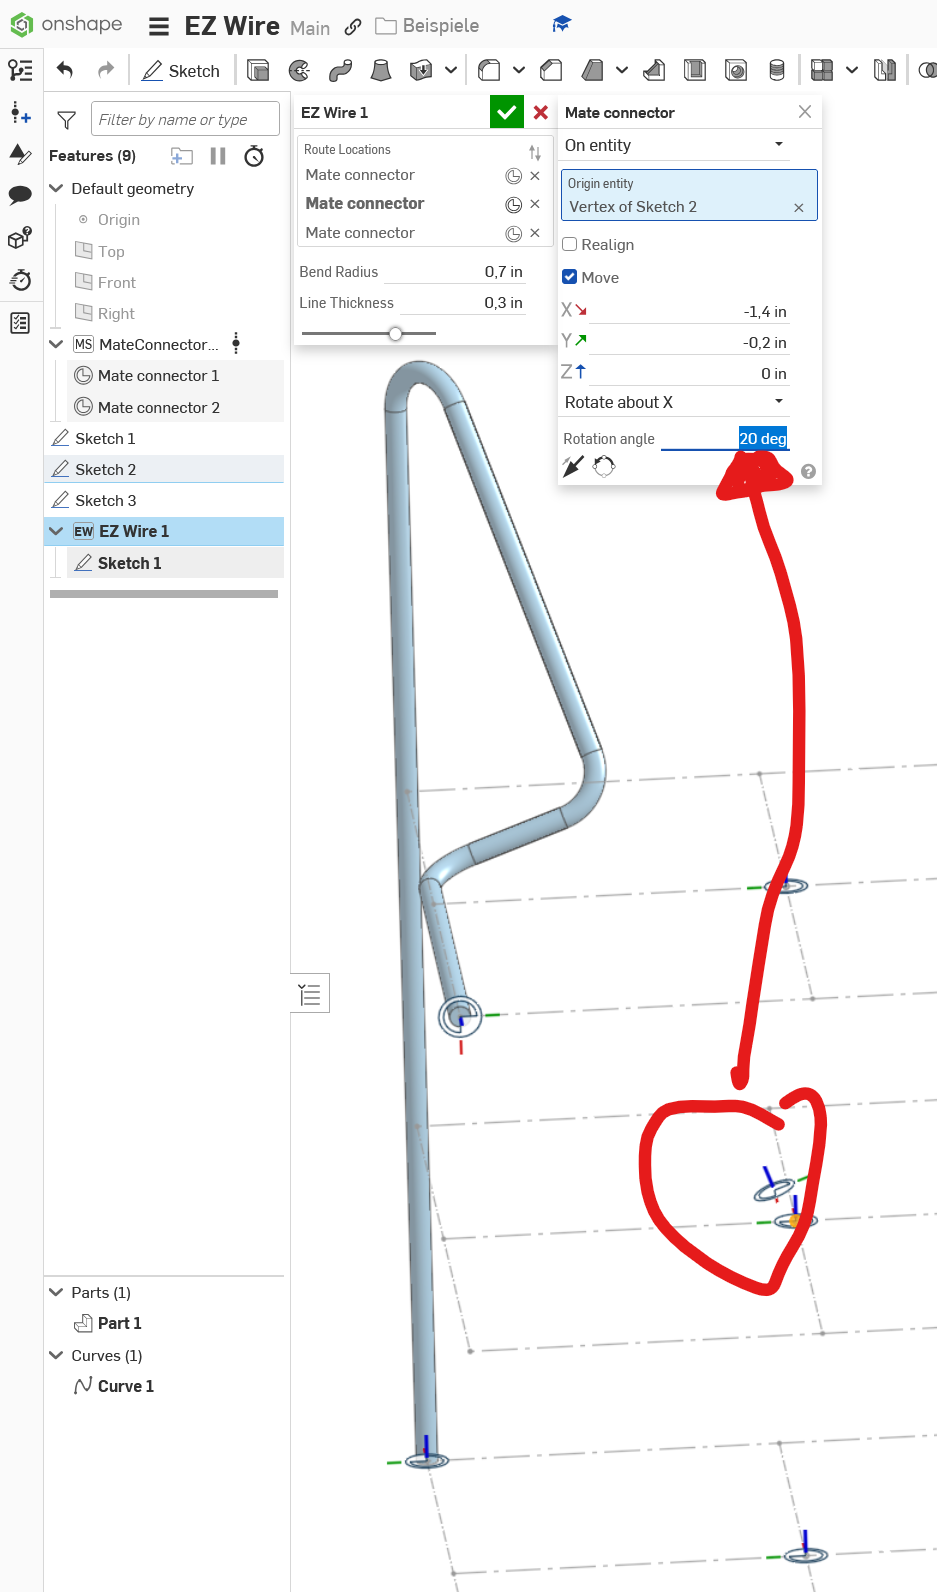Click the Filter by name or type field
The height and width of the screenshot is (1592, 937).
185,119
